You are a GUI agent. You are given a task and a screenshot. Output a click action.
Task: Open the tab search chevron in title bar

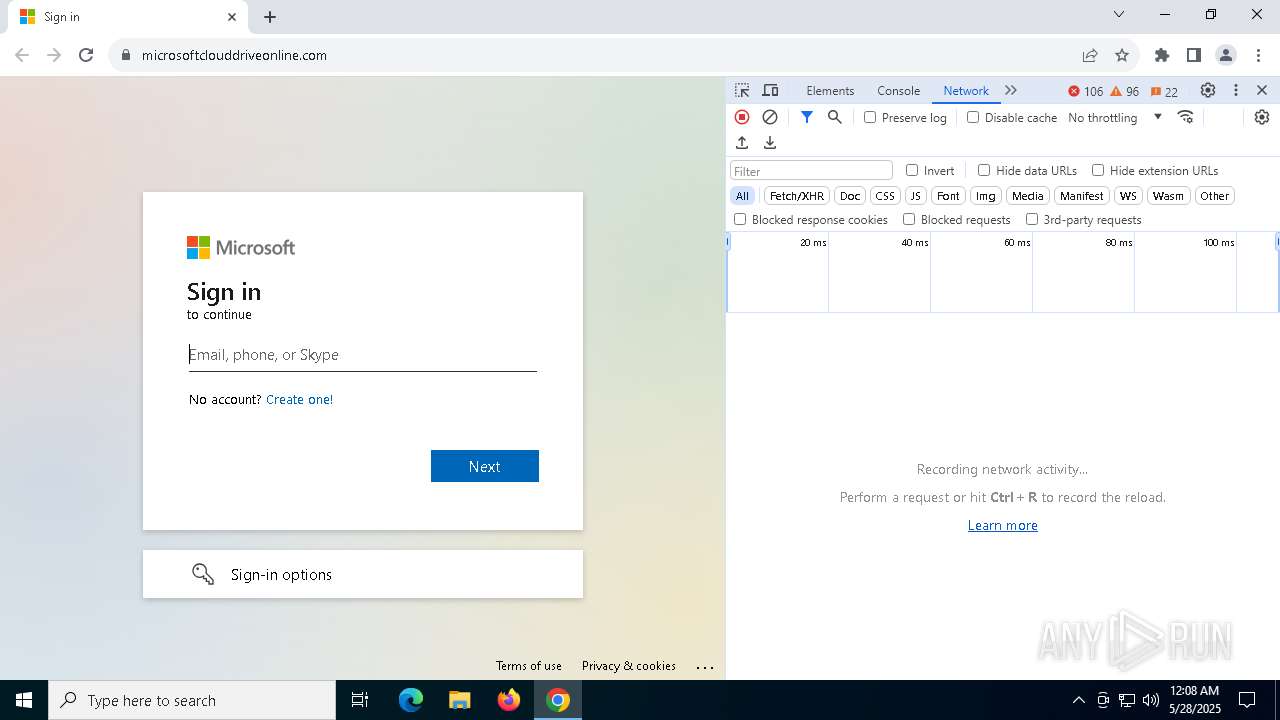(x=1119, y=14)
